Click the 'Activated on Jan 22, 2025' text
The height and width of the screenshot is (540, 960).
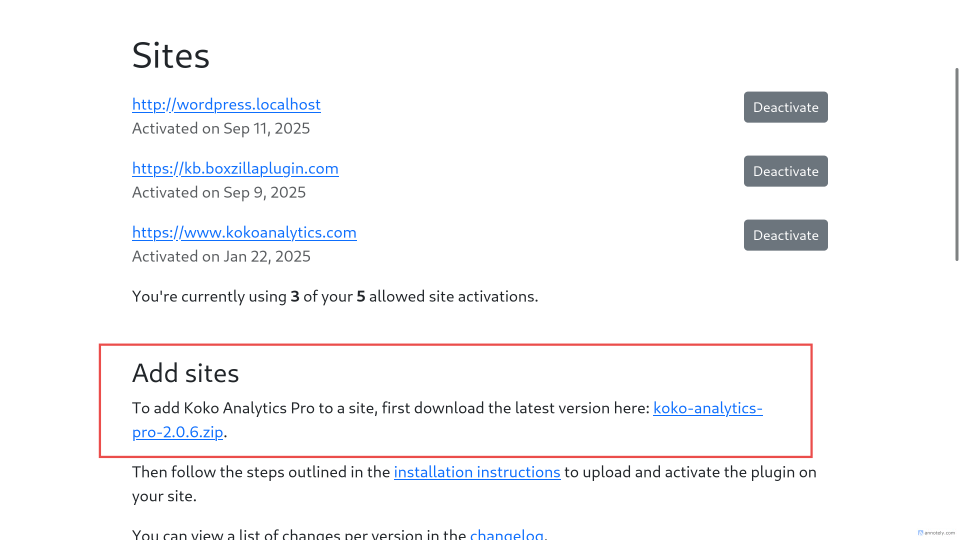pyautogui.click(x=221, y=257)
